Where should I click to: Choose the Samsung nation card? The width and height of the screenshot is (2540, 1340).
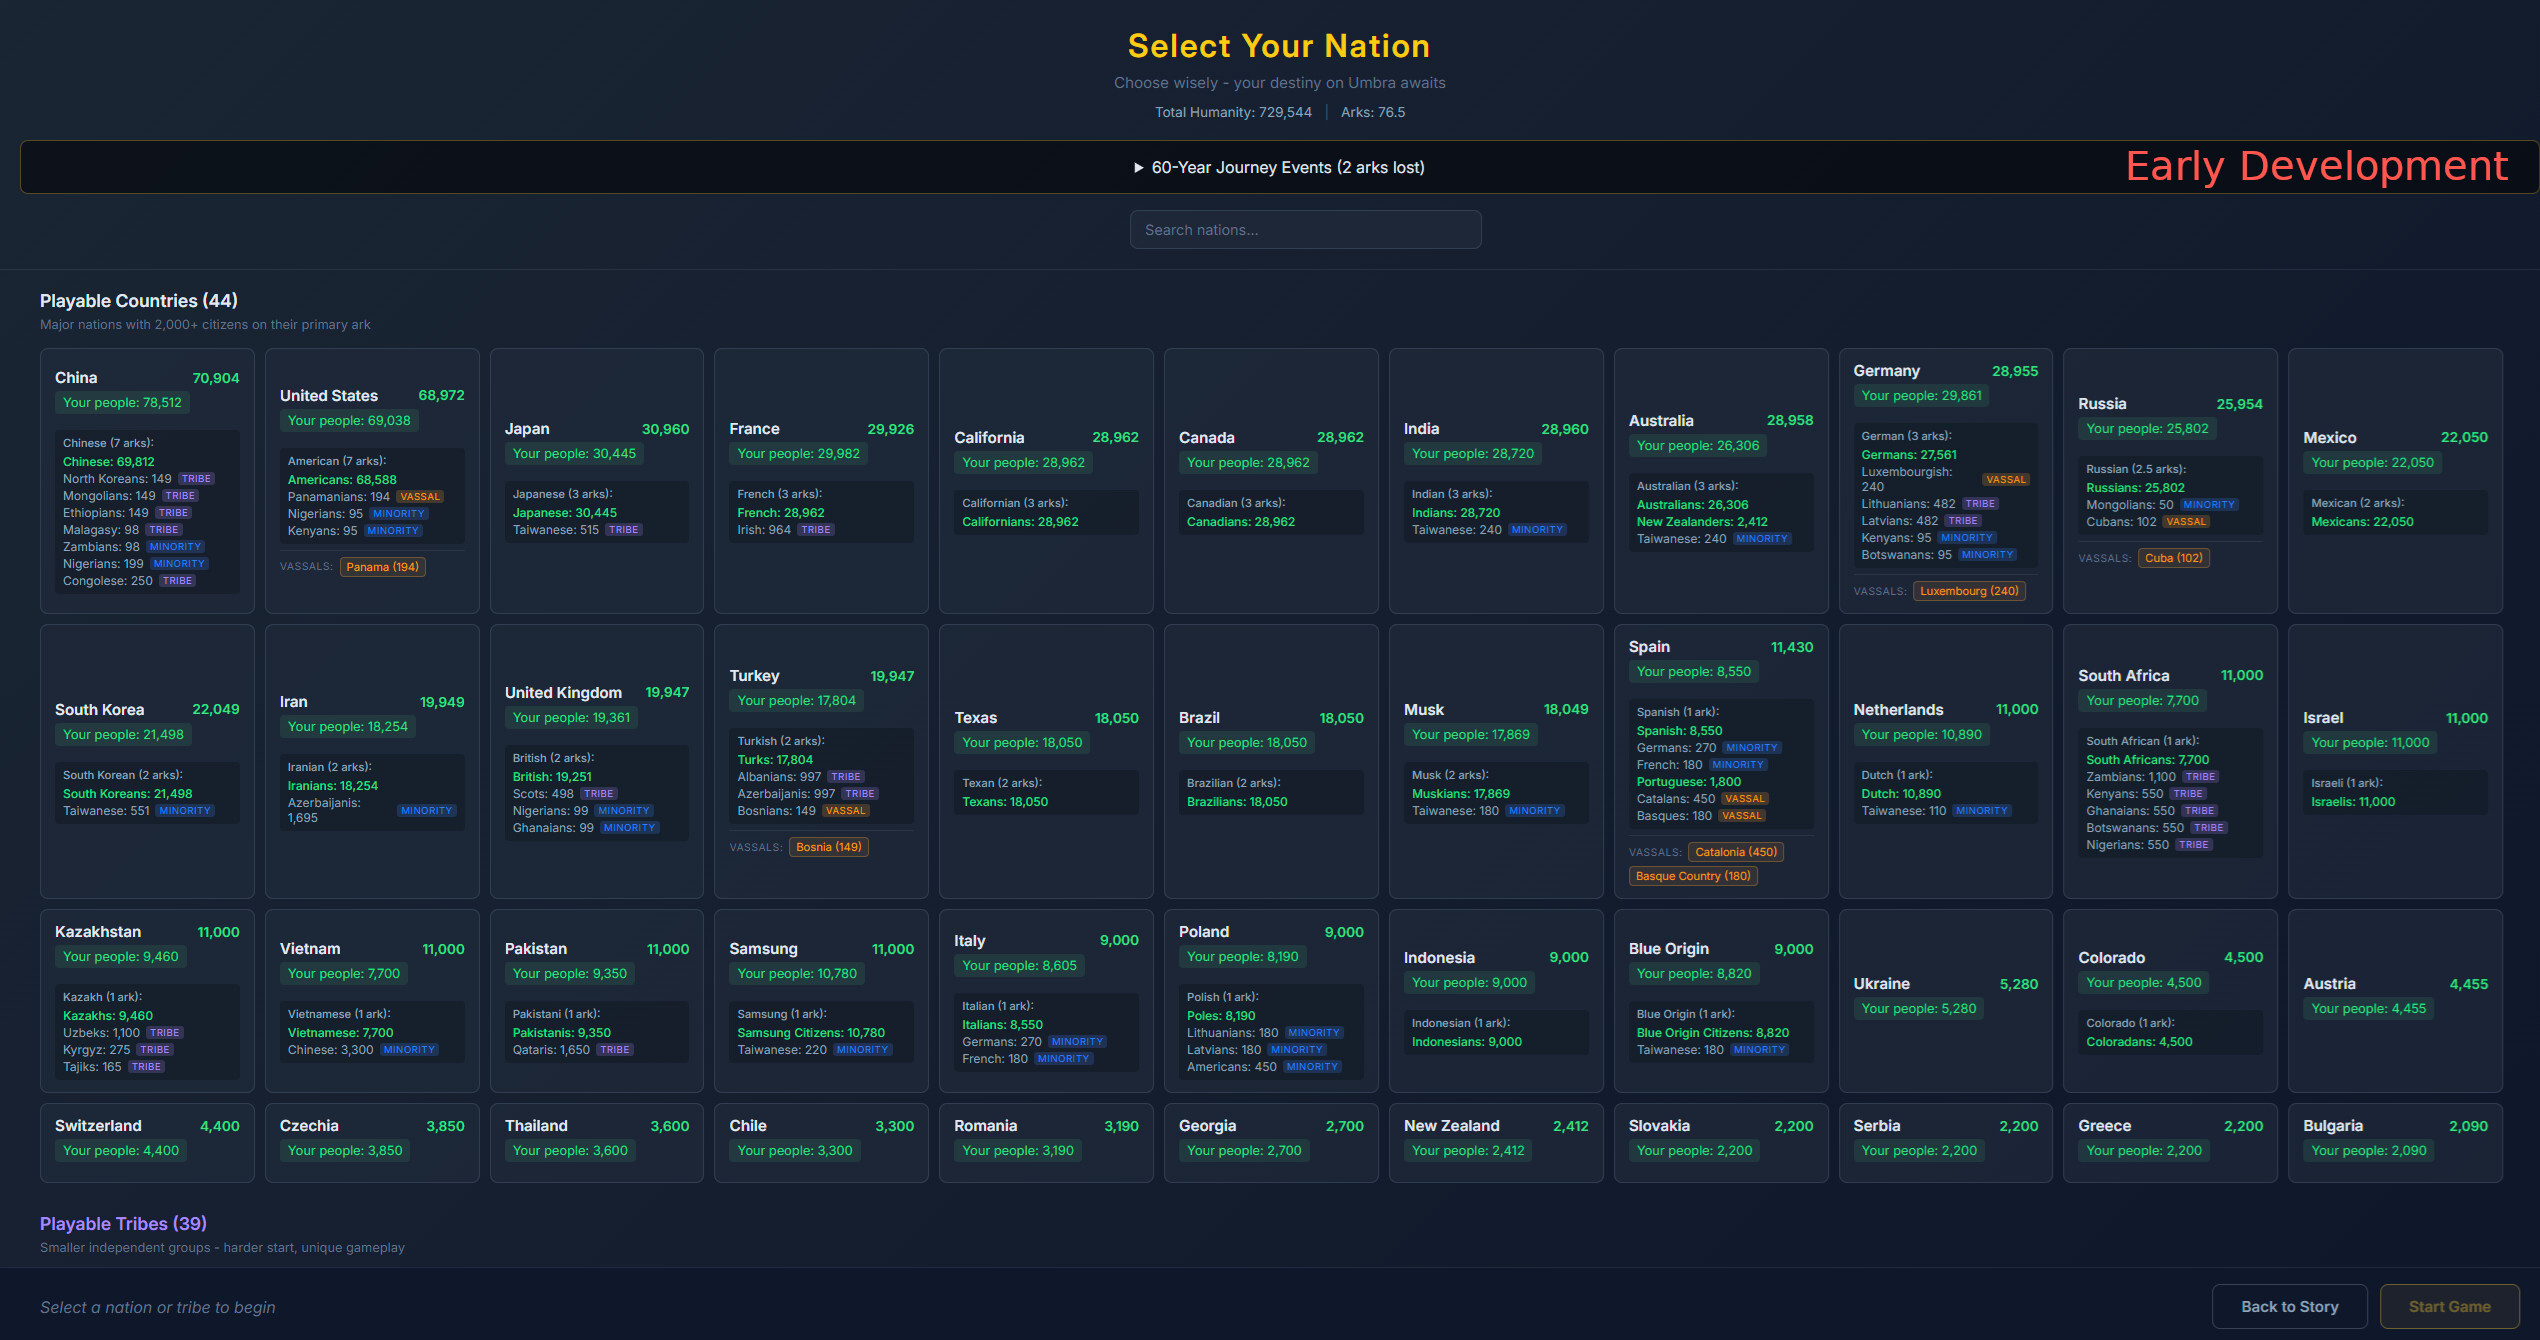[821, 1000]
